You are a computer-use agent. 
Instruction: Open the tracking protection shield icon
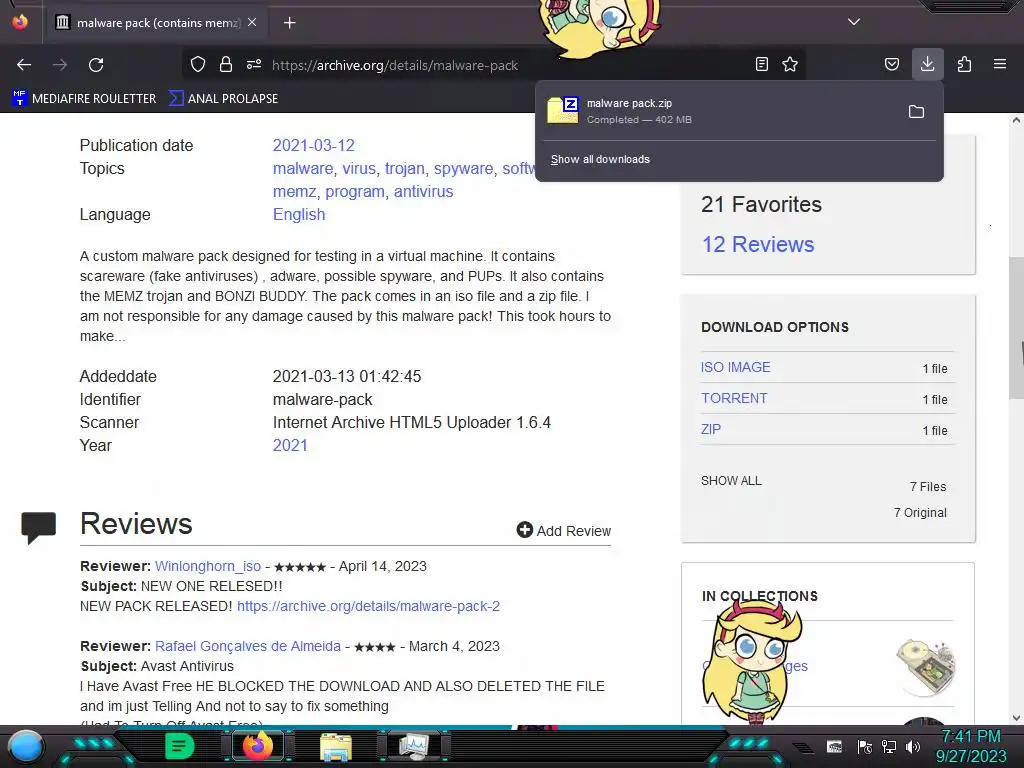click(198, 64)
